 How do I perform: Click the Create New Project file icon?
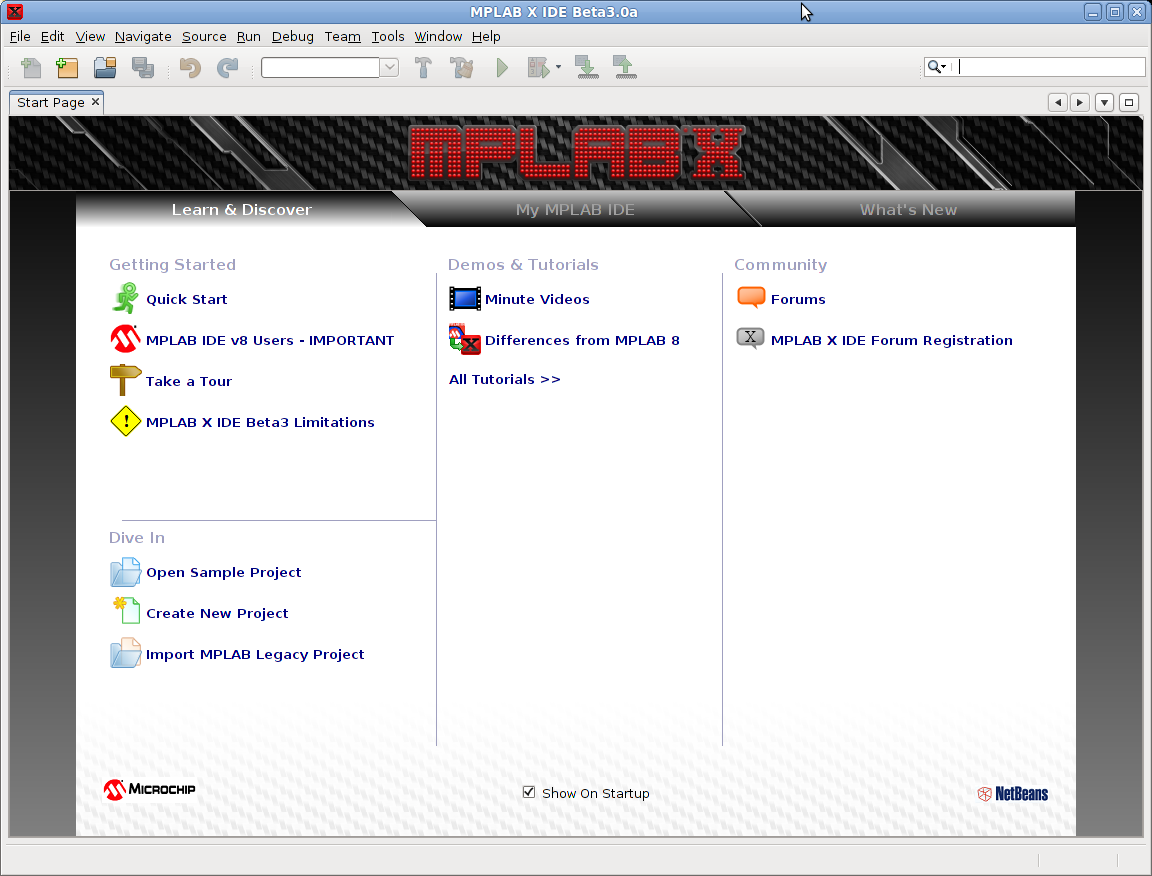126,611
